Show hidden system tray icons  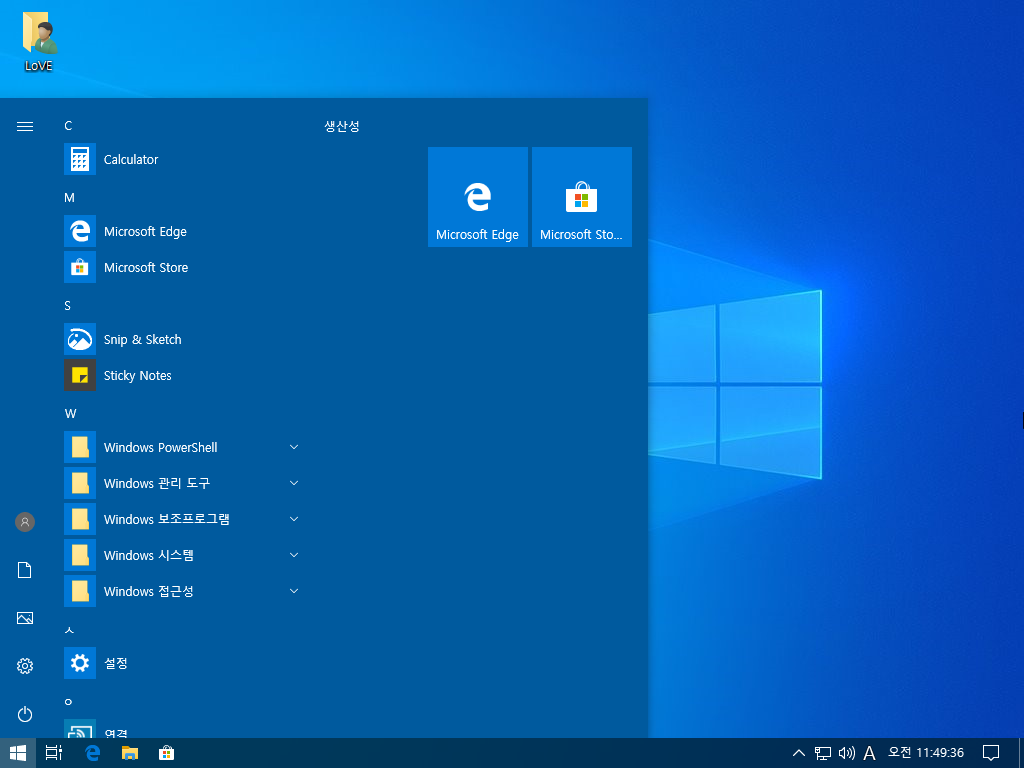(x=799, y=753)
